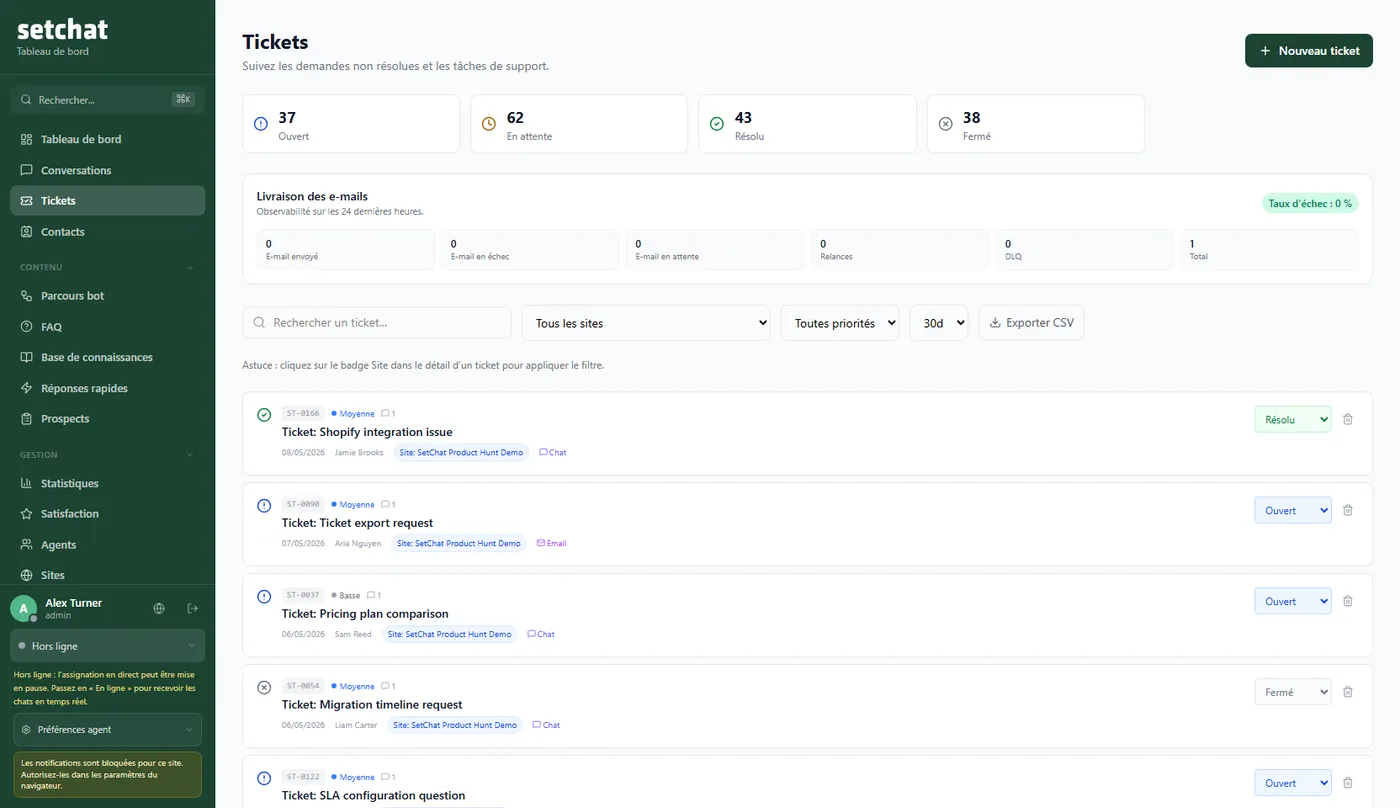Open Conversations in the sidebar
Screen dimensions: 1400x808
(107, 170)
